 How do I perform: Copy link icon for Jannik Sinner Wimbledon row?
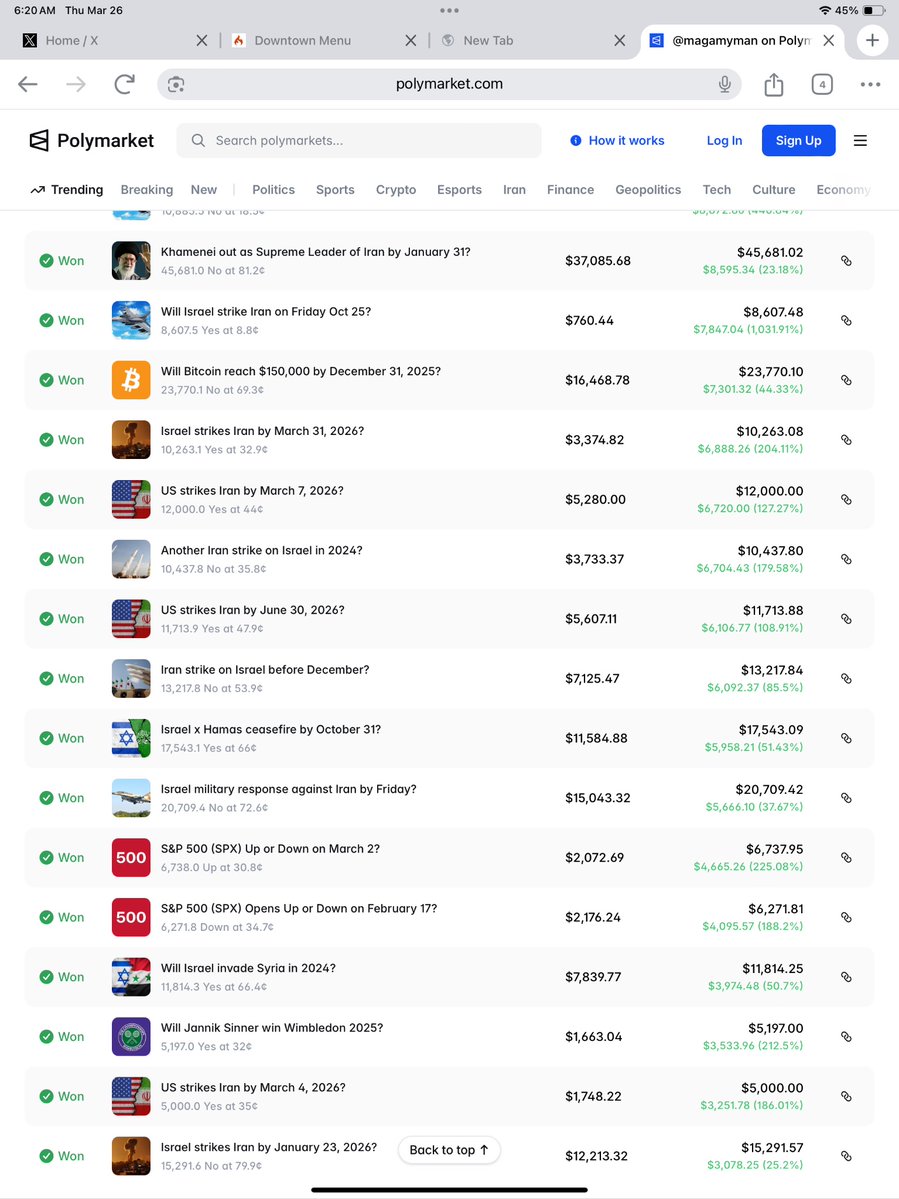click(x=846, y=1036)
